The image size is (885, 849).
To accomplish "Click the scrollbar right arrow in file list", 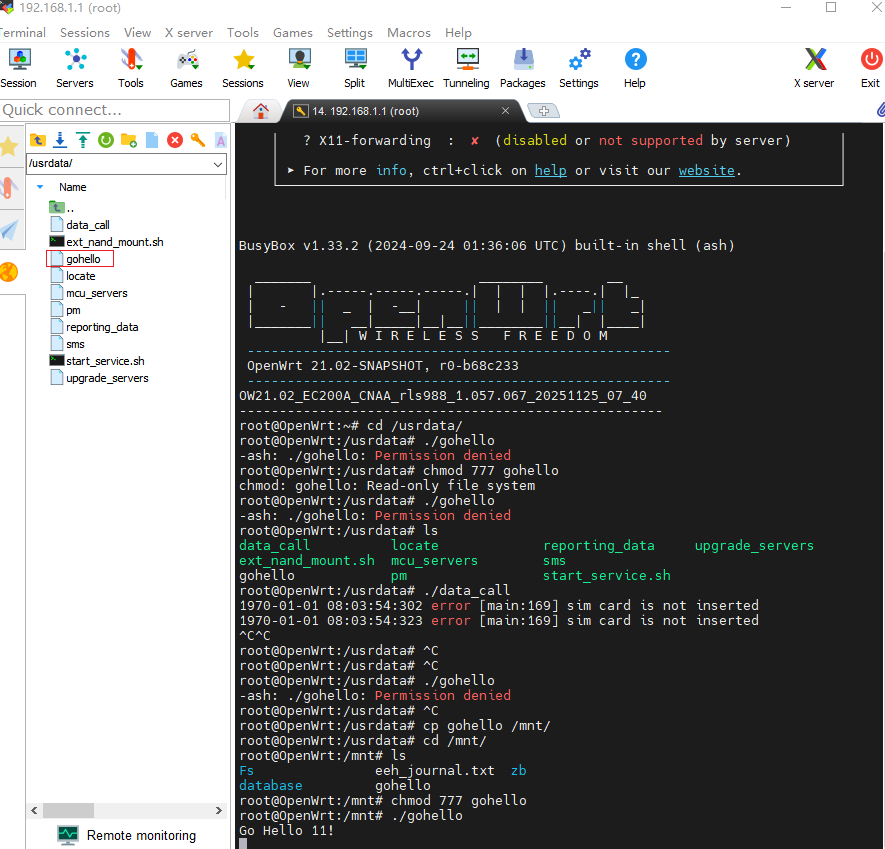I will [218, 811].
